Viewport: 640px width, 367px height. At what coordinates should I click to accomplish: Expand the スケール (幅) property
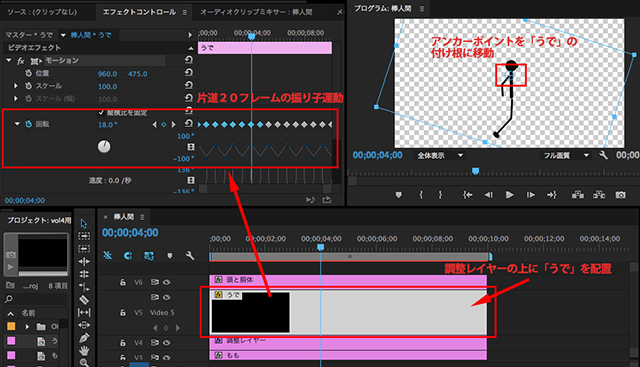point(16,98)
